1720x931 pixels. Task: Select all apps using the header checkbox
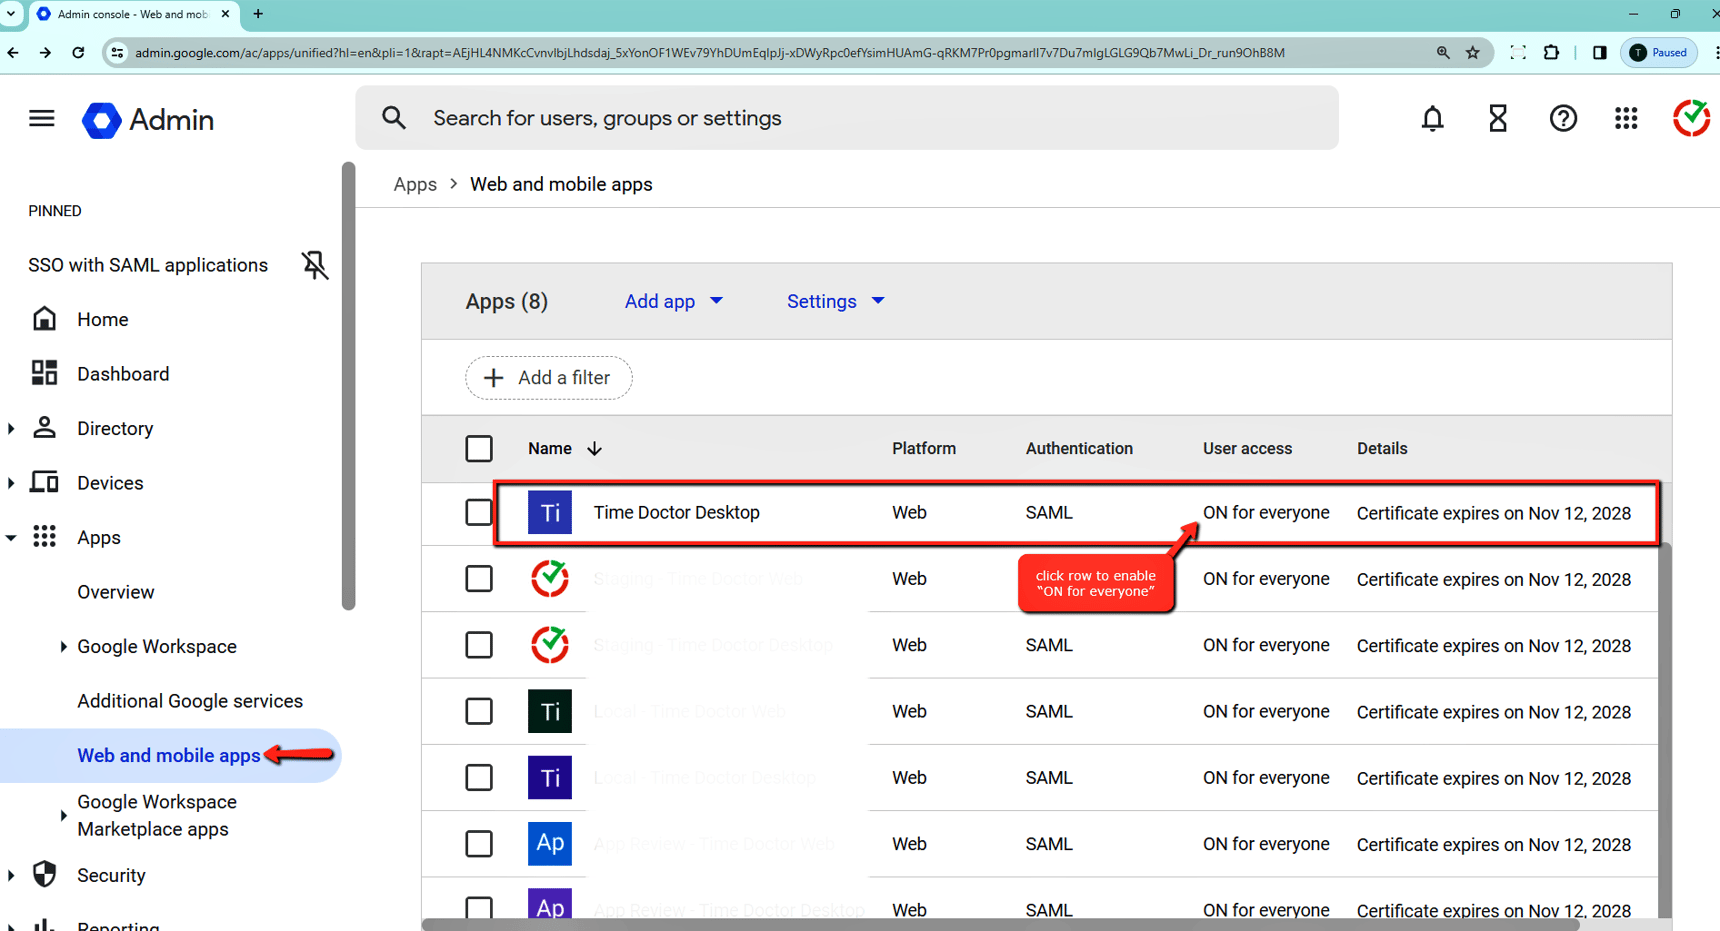(479, 448)
